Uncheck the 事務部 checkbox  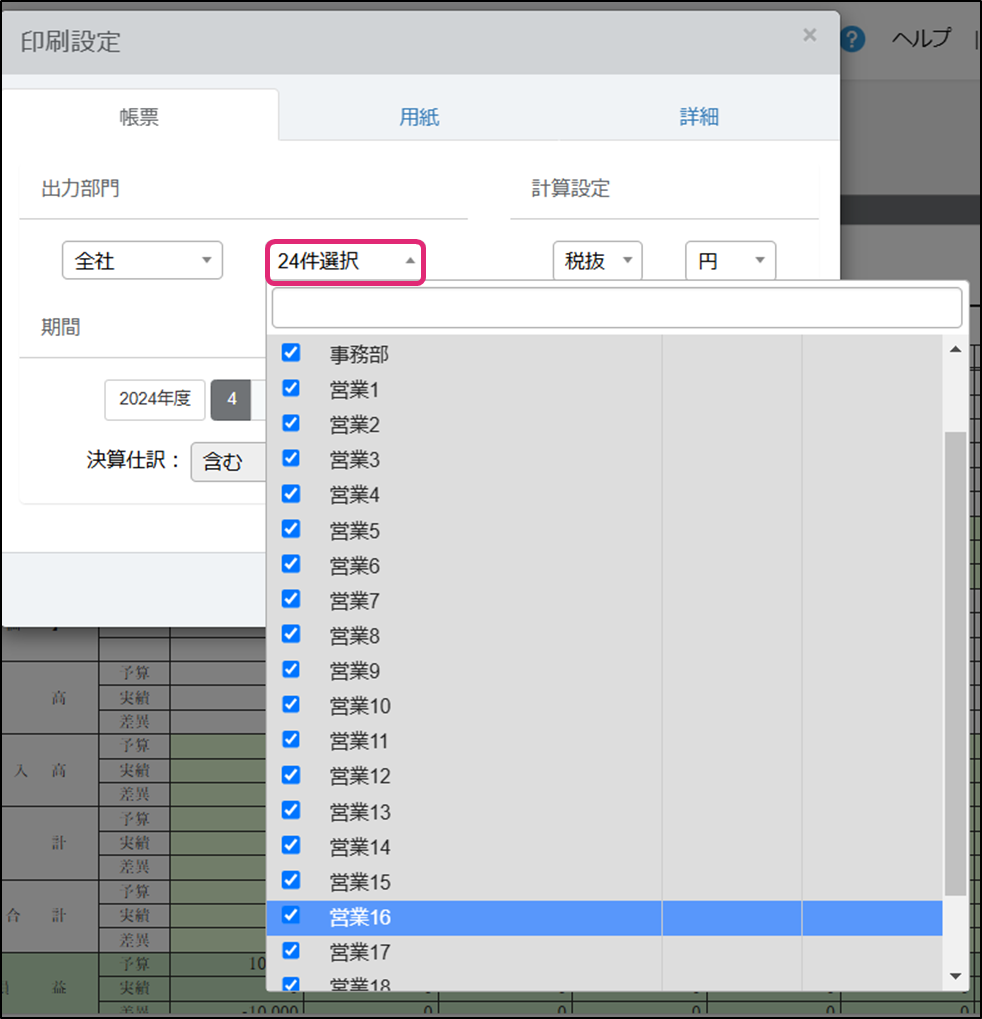click(291, 353)
